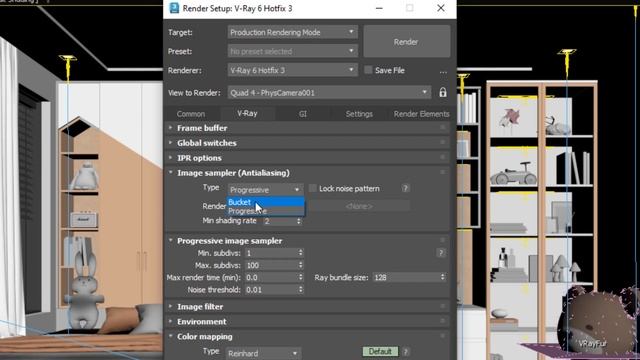Image resolution: width=640 pixels, height=360 pixels.
Task: Switch to the V-Ray tab
Action: 247,113
